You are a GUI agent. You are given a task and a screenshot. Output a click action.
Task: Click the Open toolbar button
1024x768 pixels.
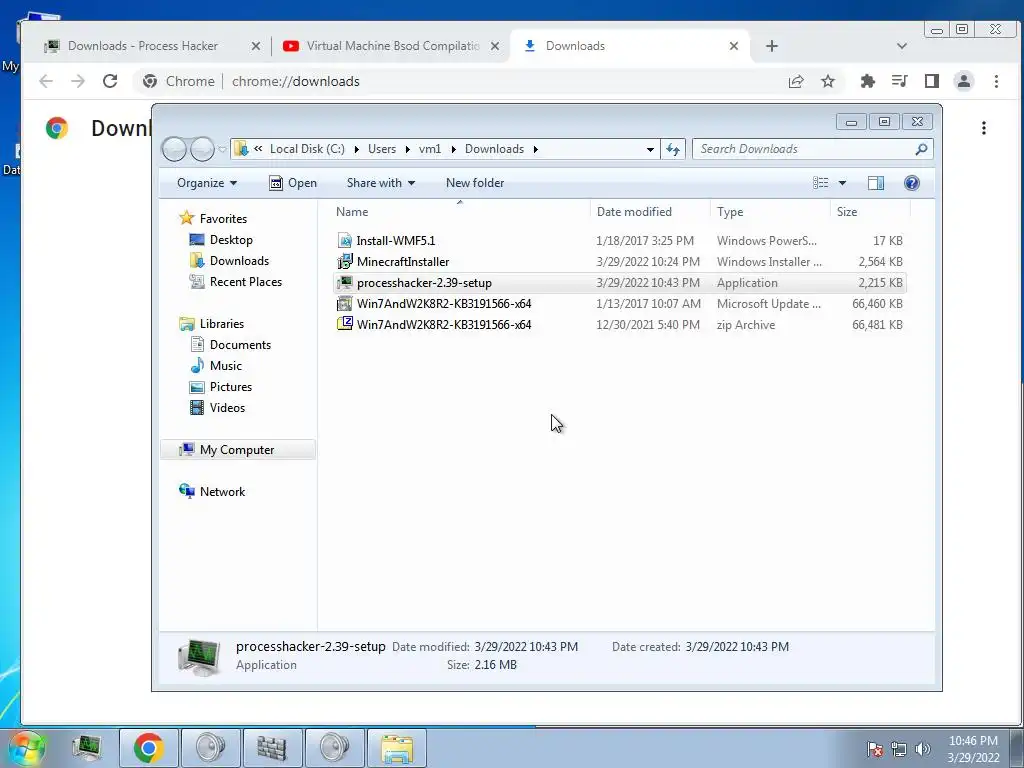click(x=293, y=183)
